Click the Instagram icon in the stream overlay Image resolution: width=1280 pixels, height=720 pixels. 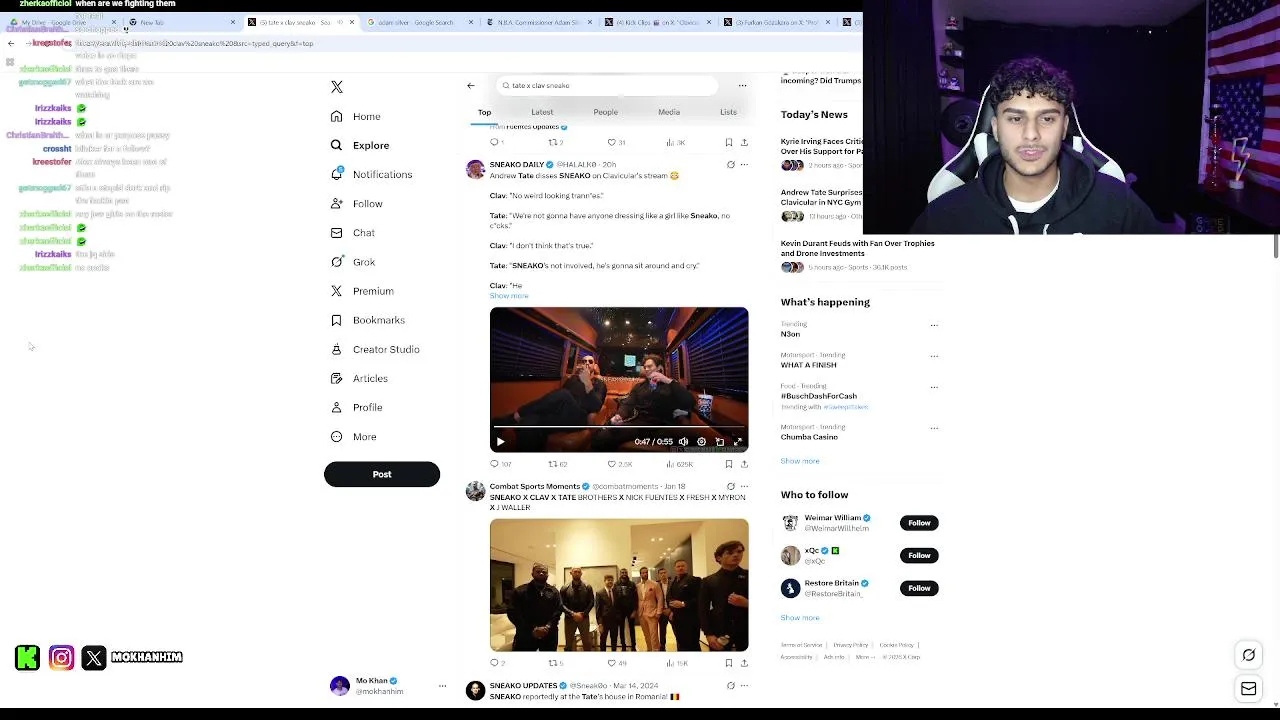(61, 657)
